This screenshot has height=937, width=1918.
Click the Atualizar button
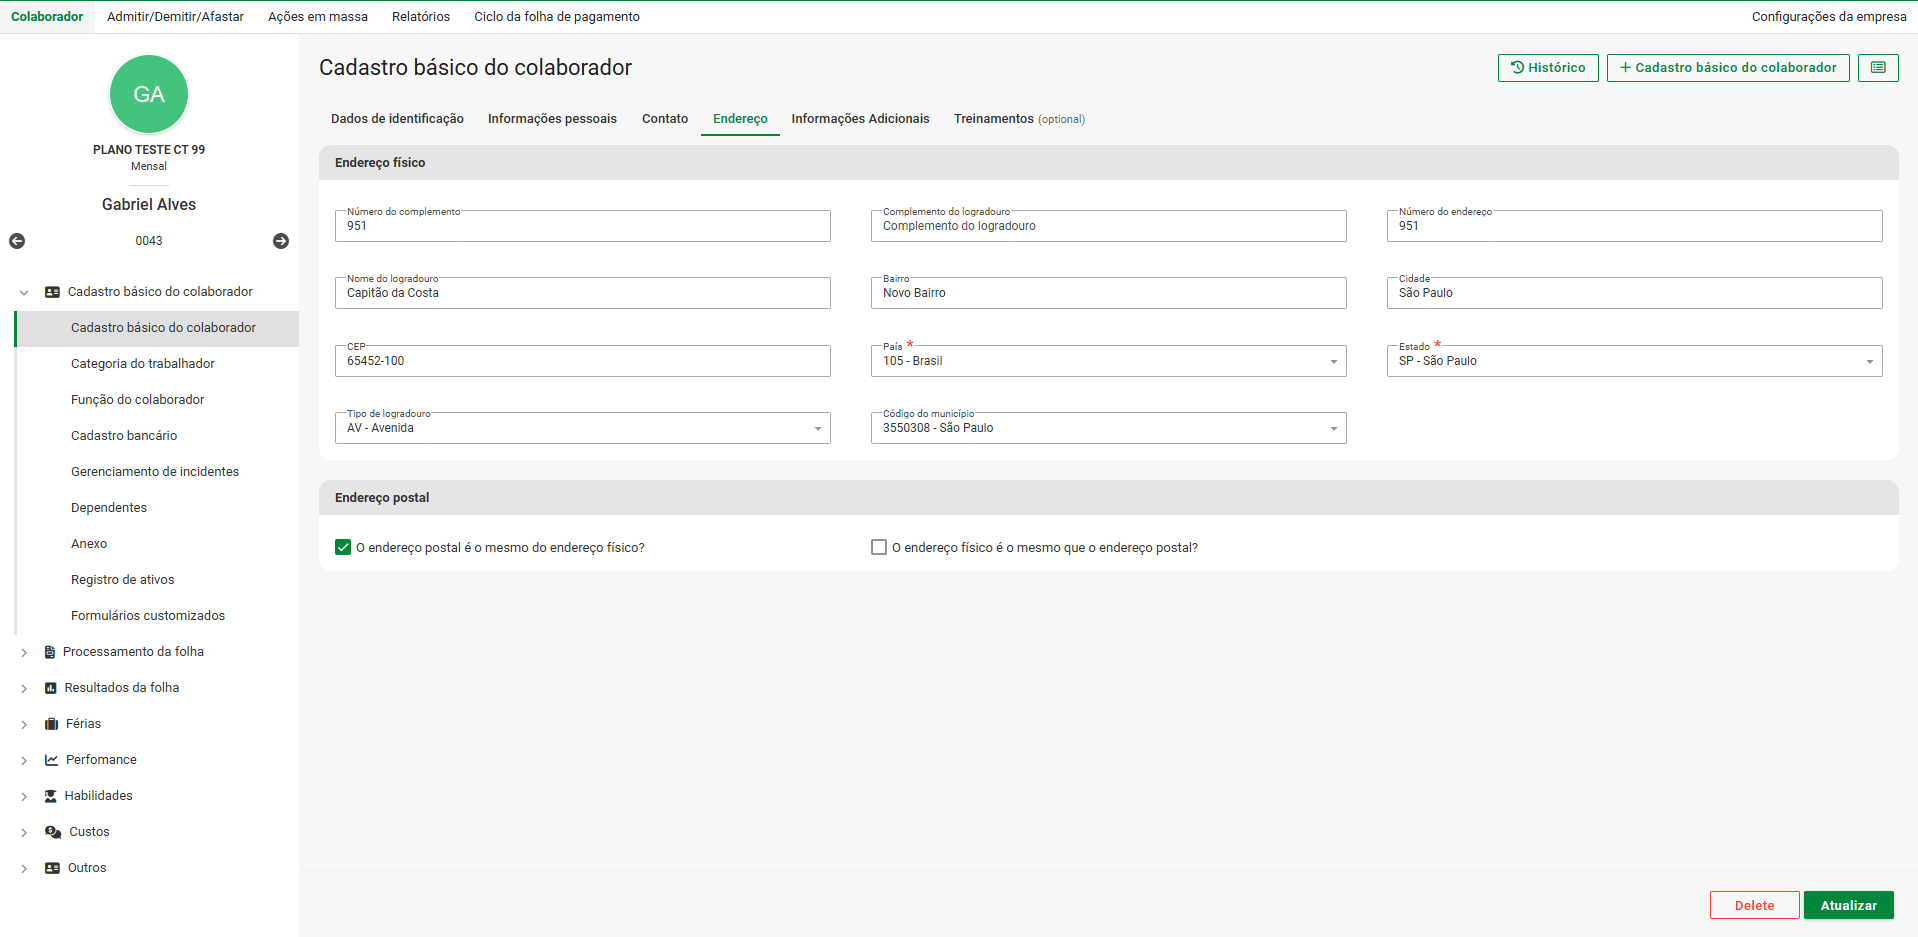(1848, 905)
